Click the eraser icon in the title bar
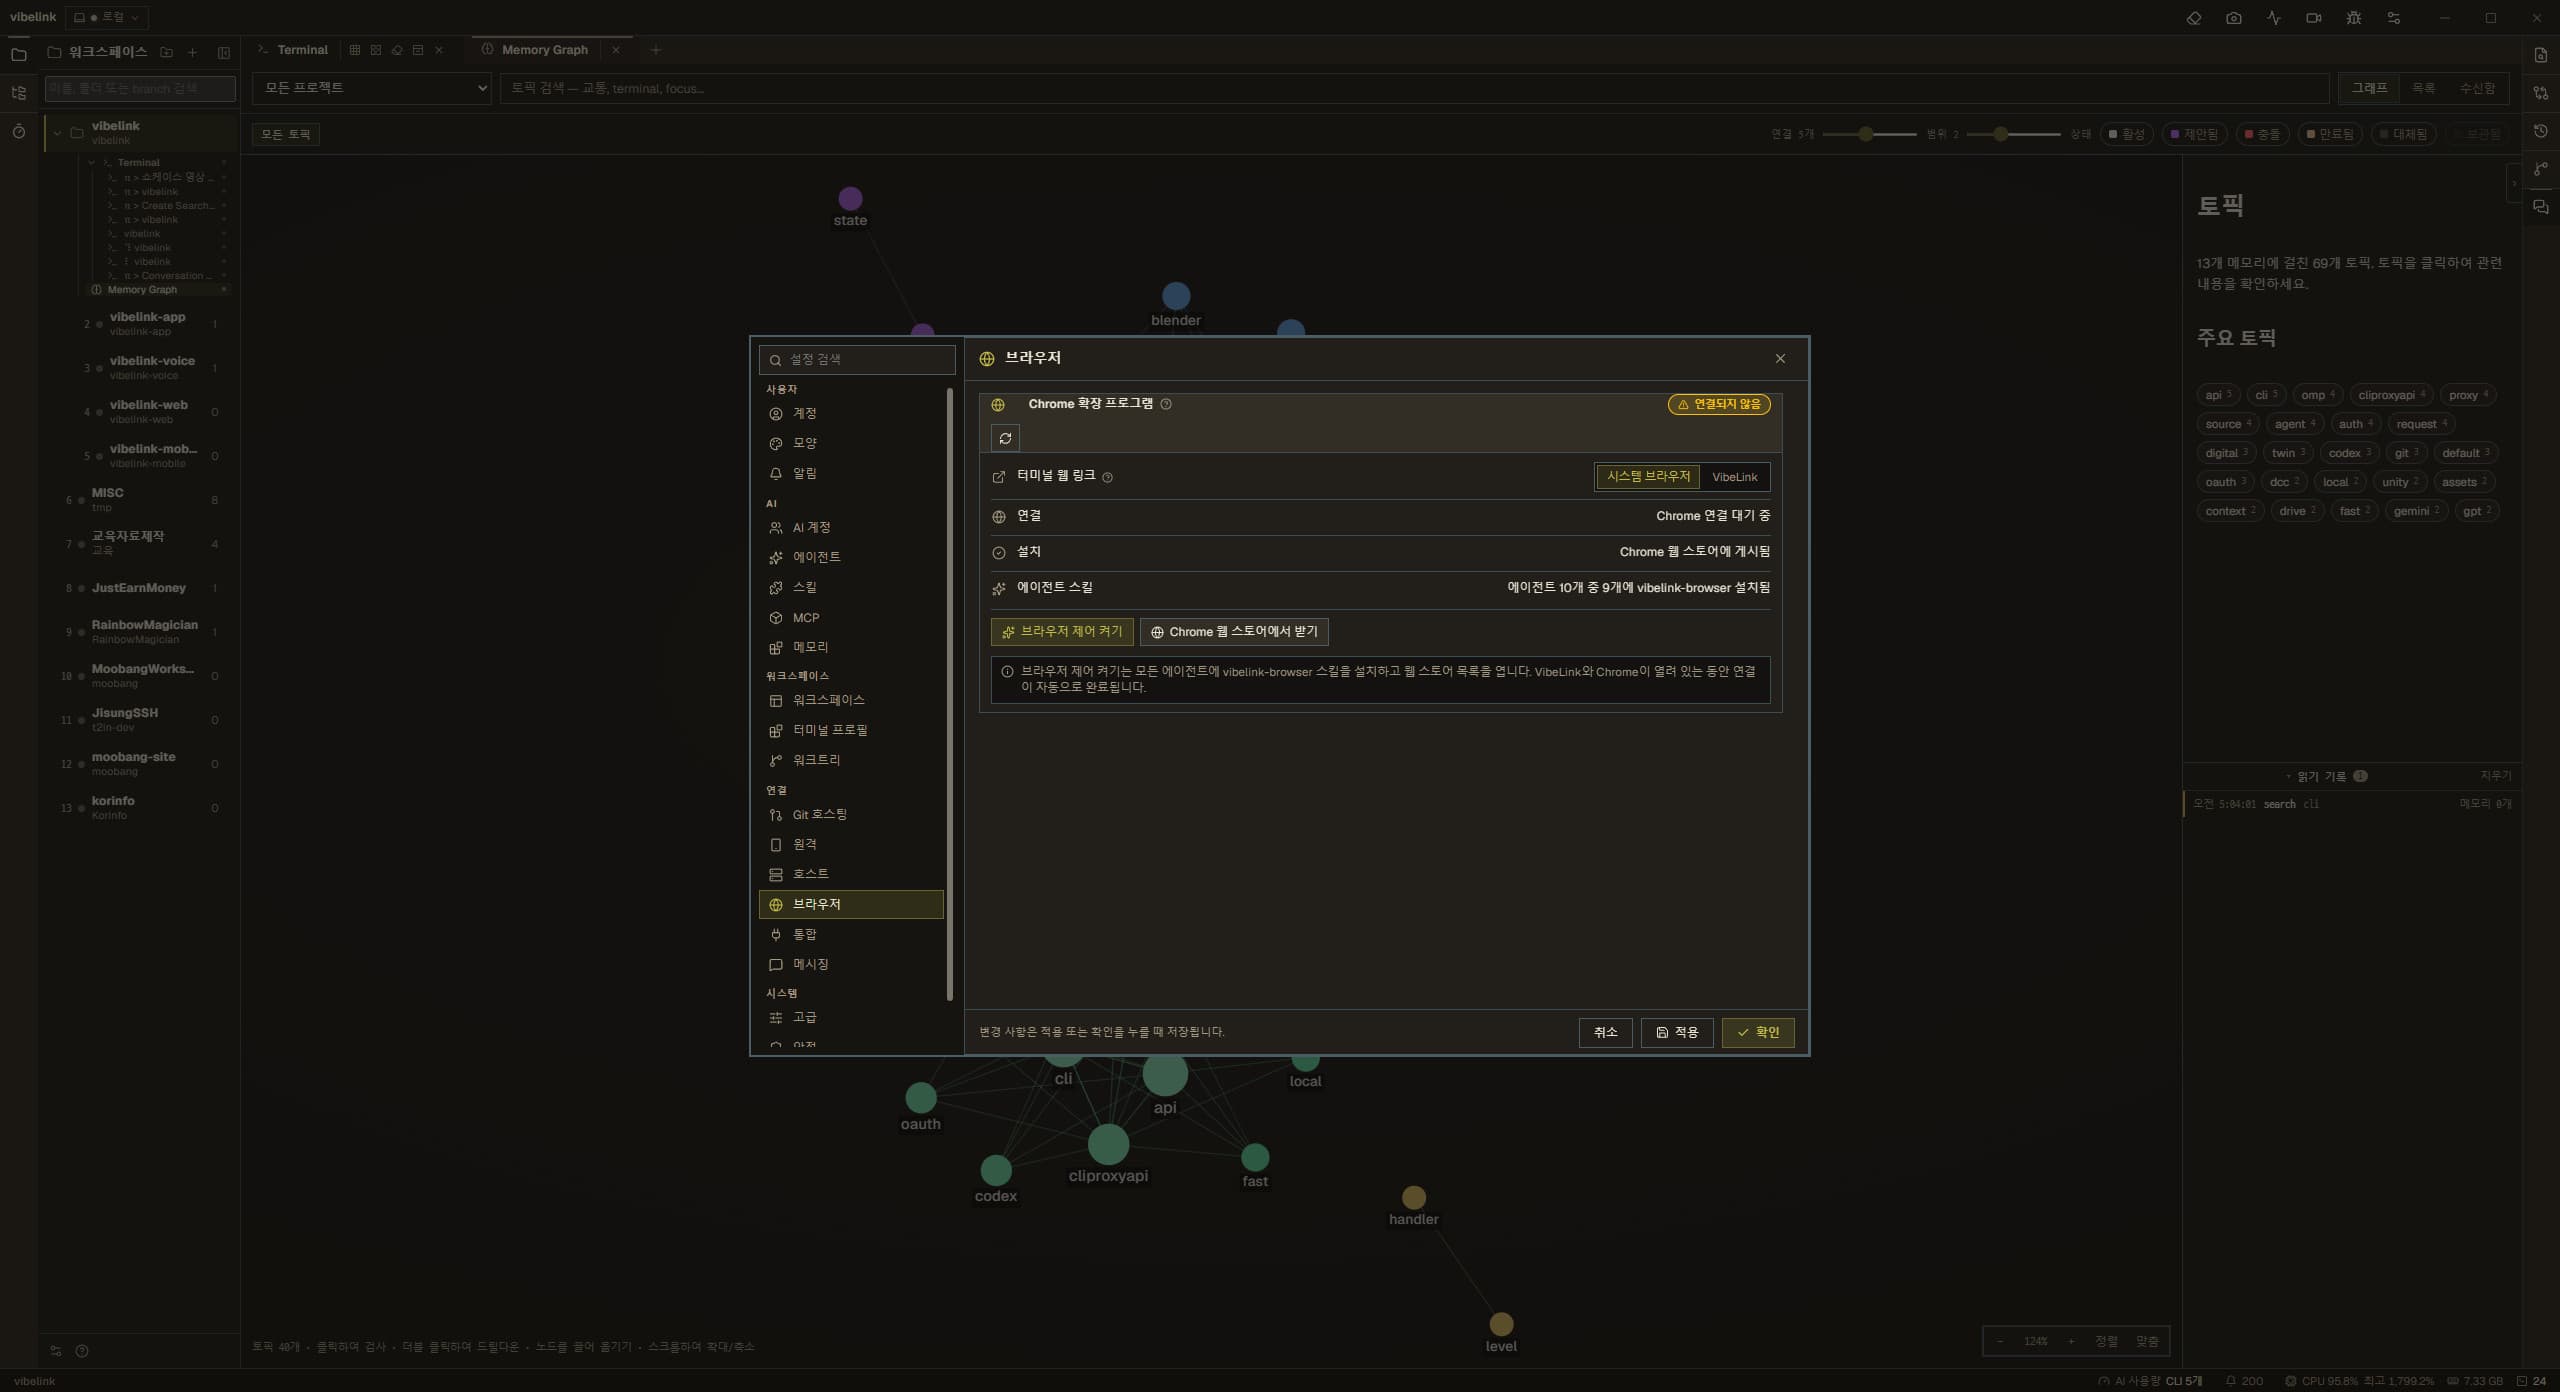2560x1392 pixels. pos(2193,18)
